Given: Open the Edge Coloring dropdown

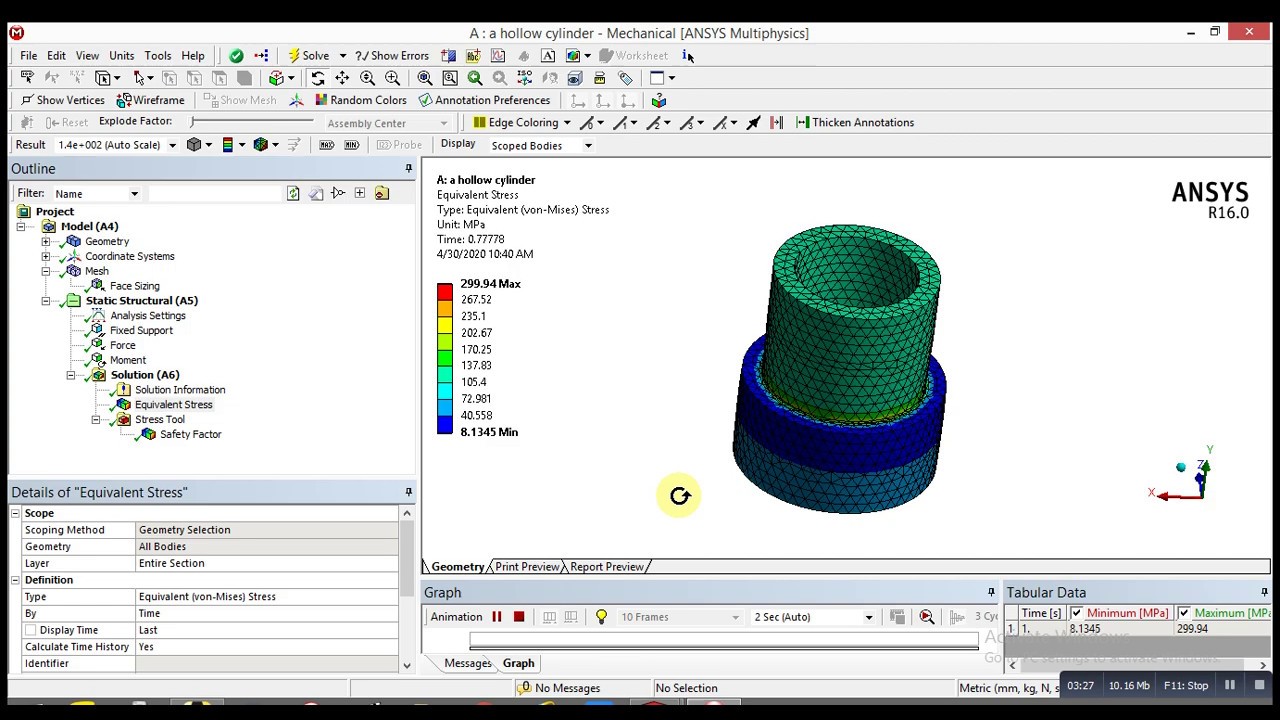Looking at the screenshot, I should tap(567, 123).
